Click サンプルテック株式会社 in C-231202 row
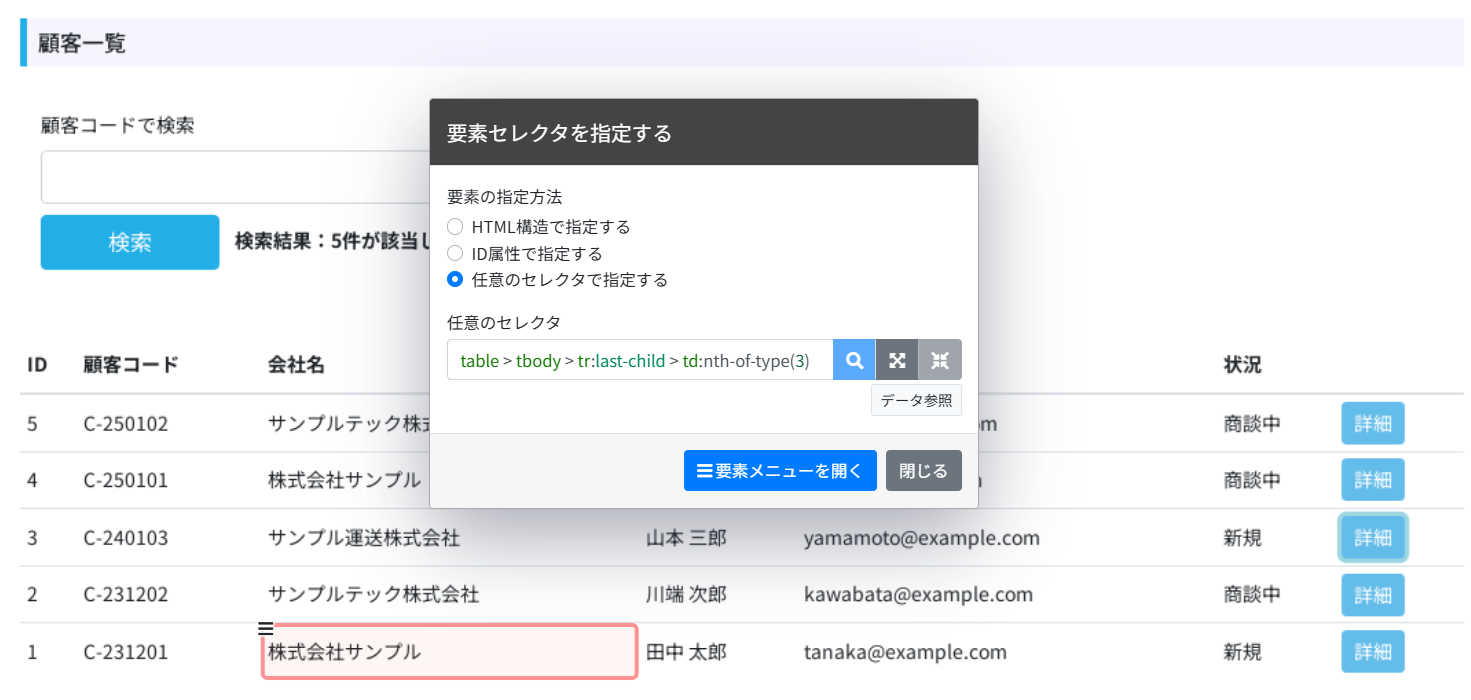Image resolution: width=1471 pixels, height=700 pixels. (373, 595)
